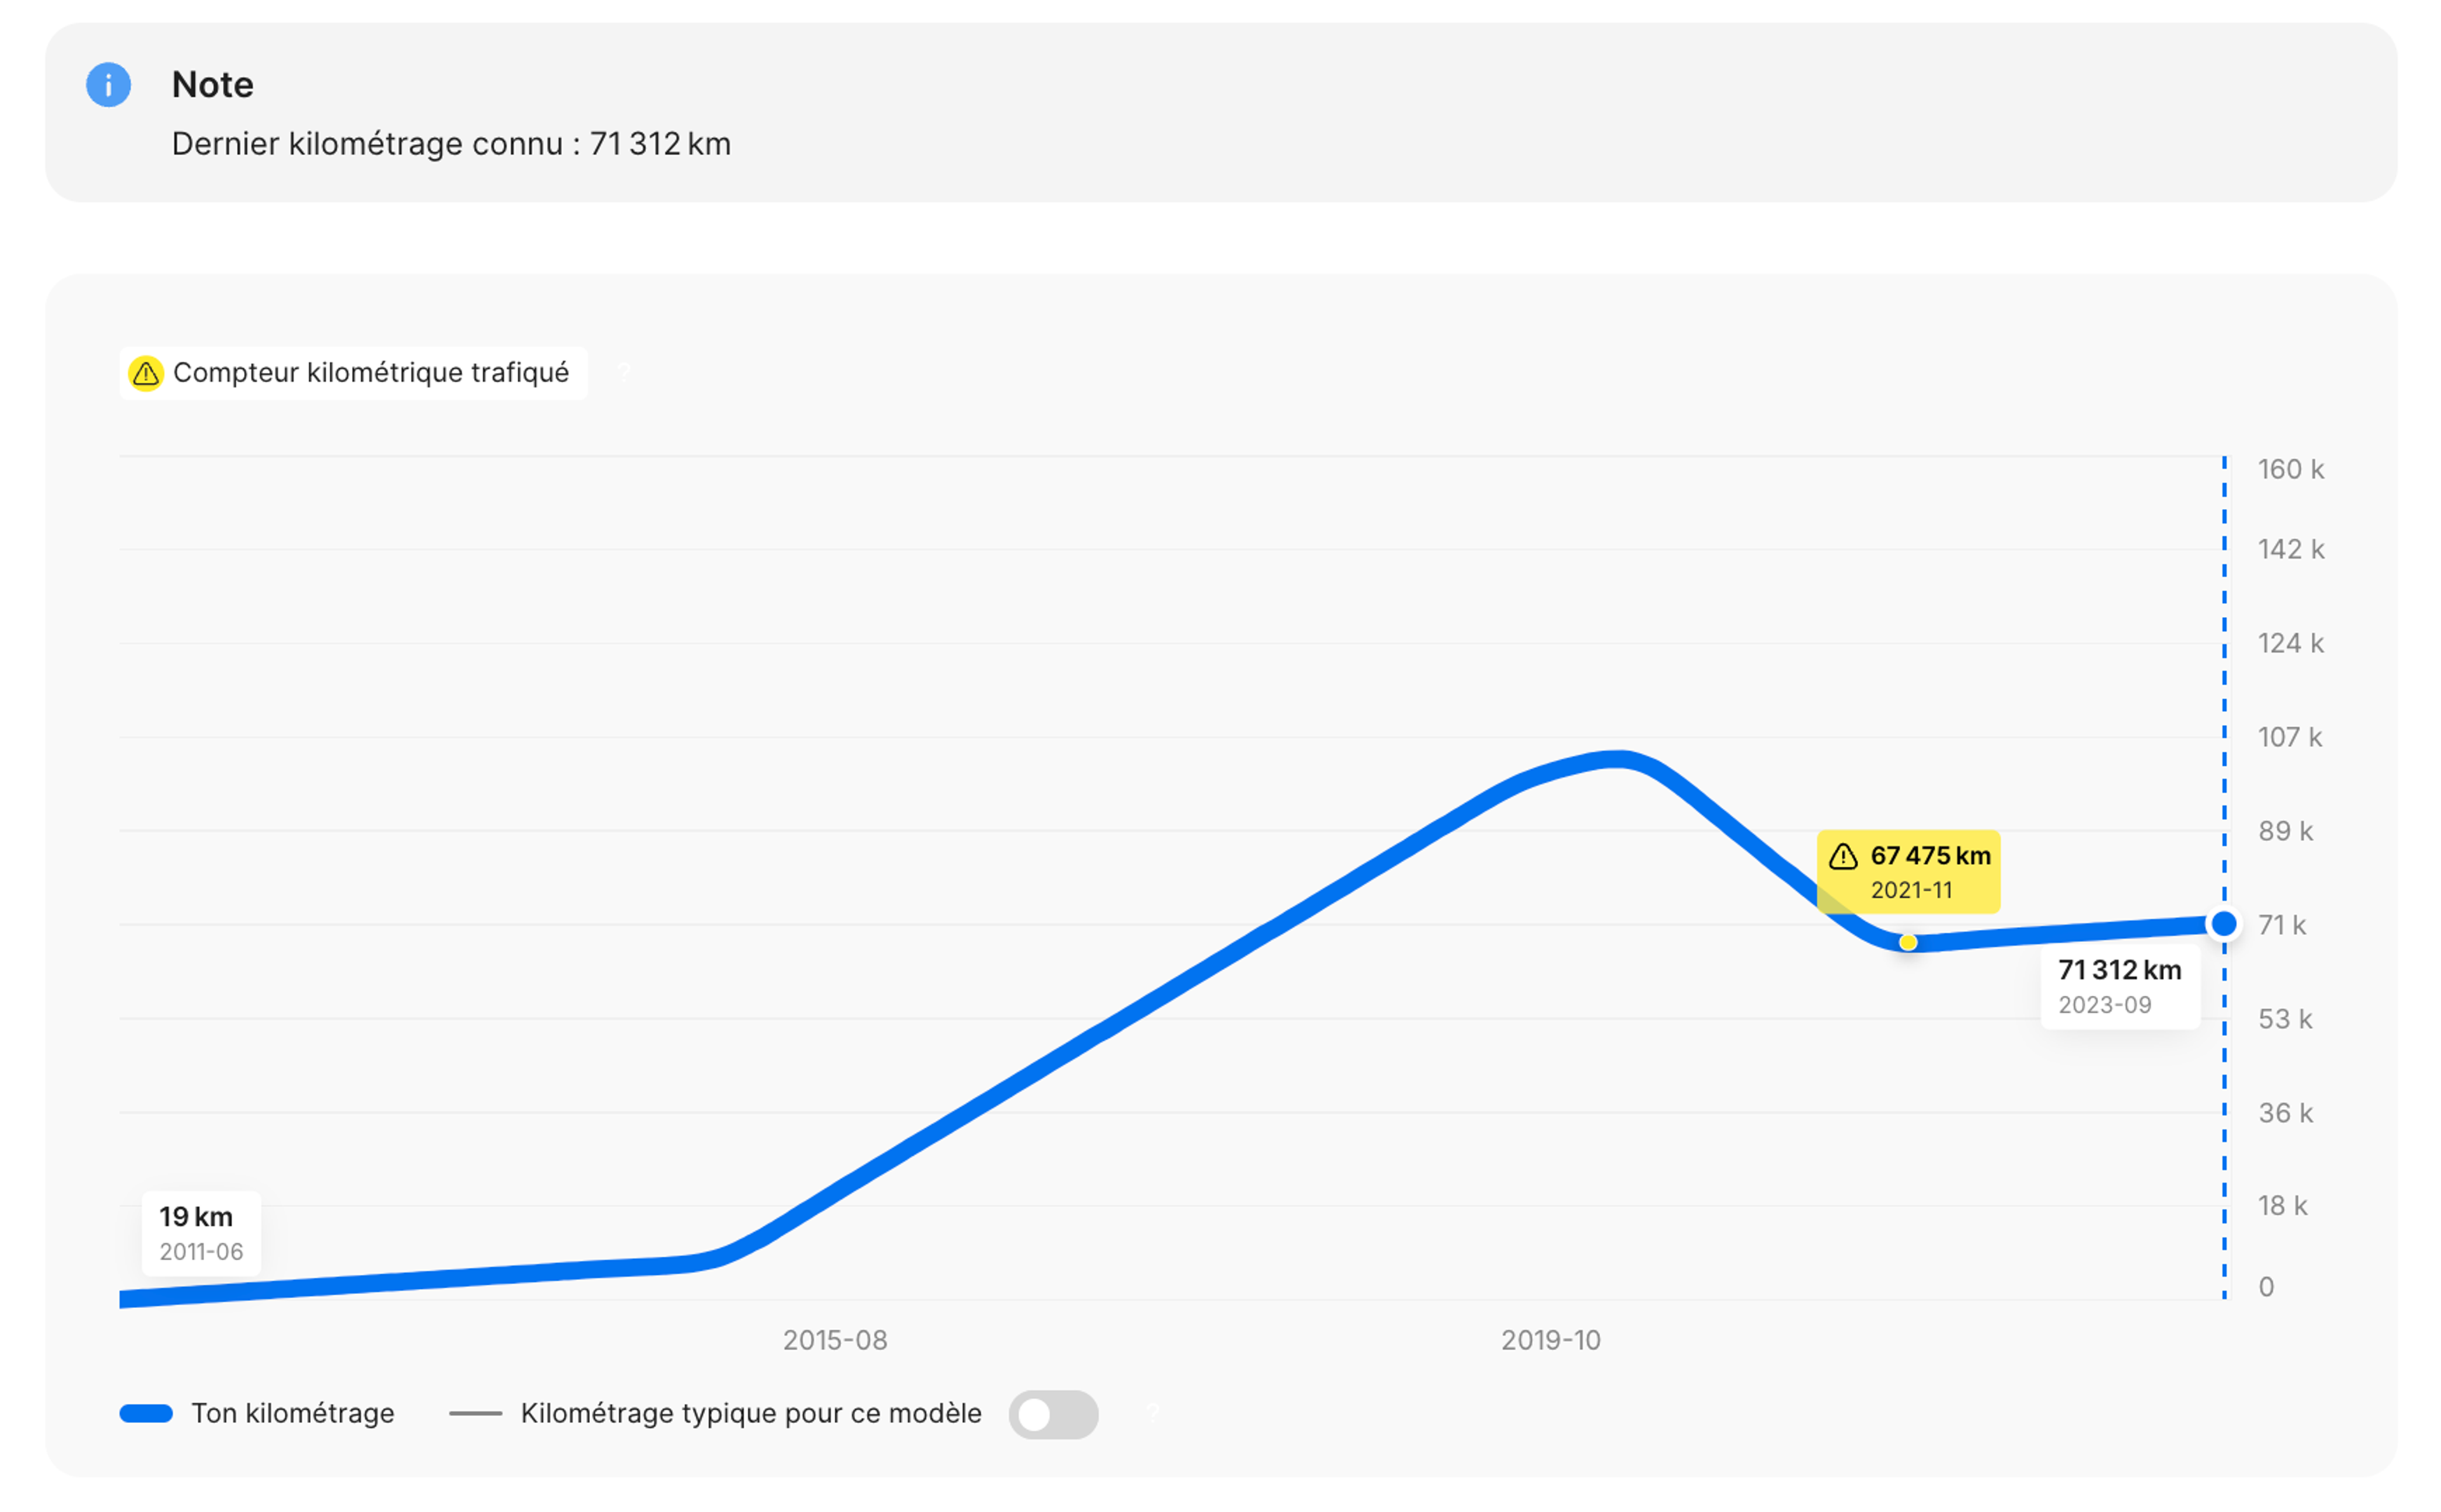Click the 71 312 km 2023-09 tooltip
Image resolution: width=2441 pixels, height=1512 pixels.
(2119, 986)
